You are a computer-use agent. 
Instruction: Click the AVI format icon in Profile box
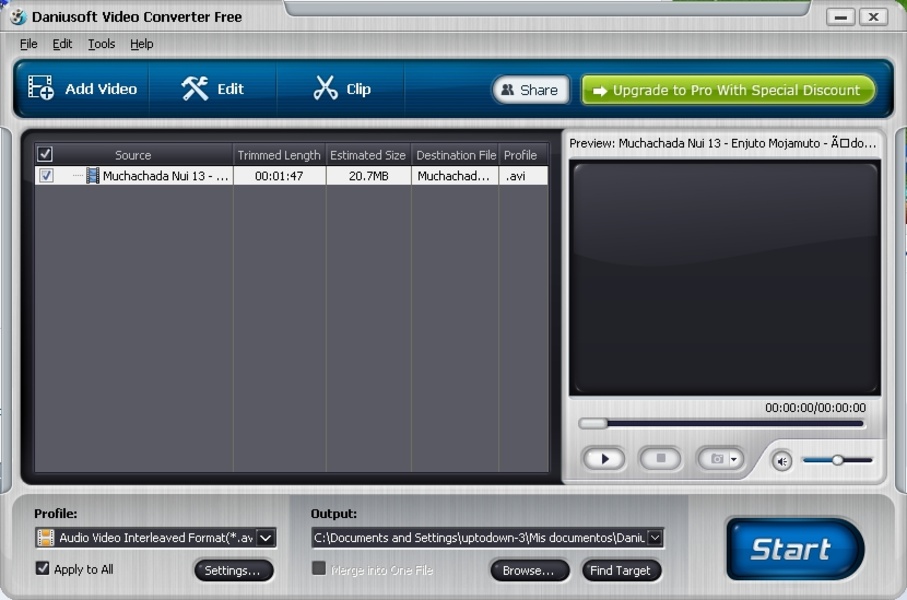click(x=46, y=538)
